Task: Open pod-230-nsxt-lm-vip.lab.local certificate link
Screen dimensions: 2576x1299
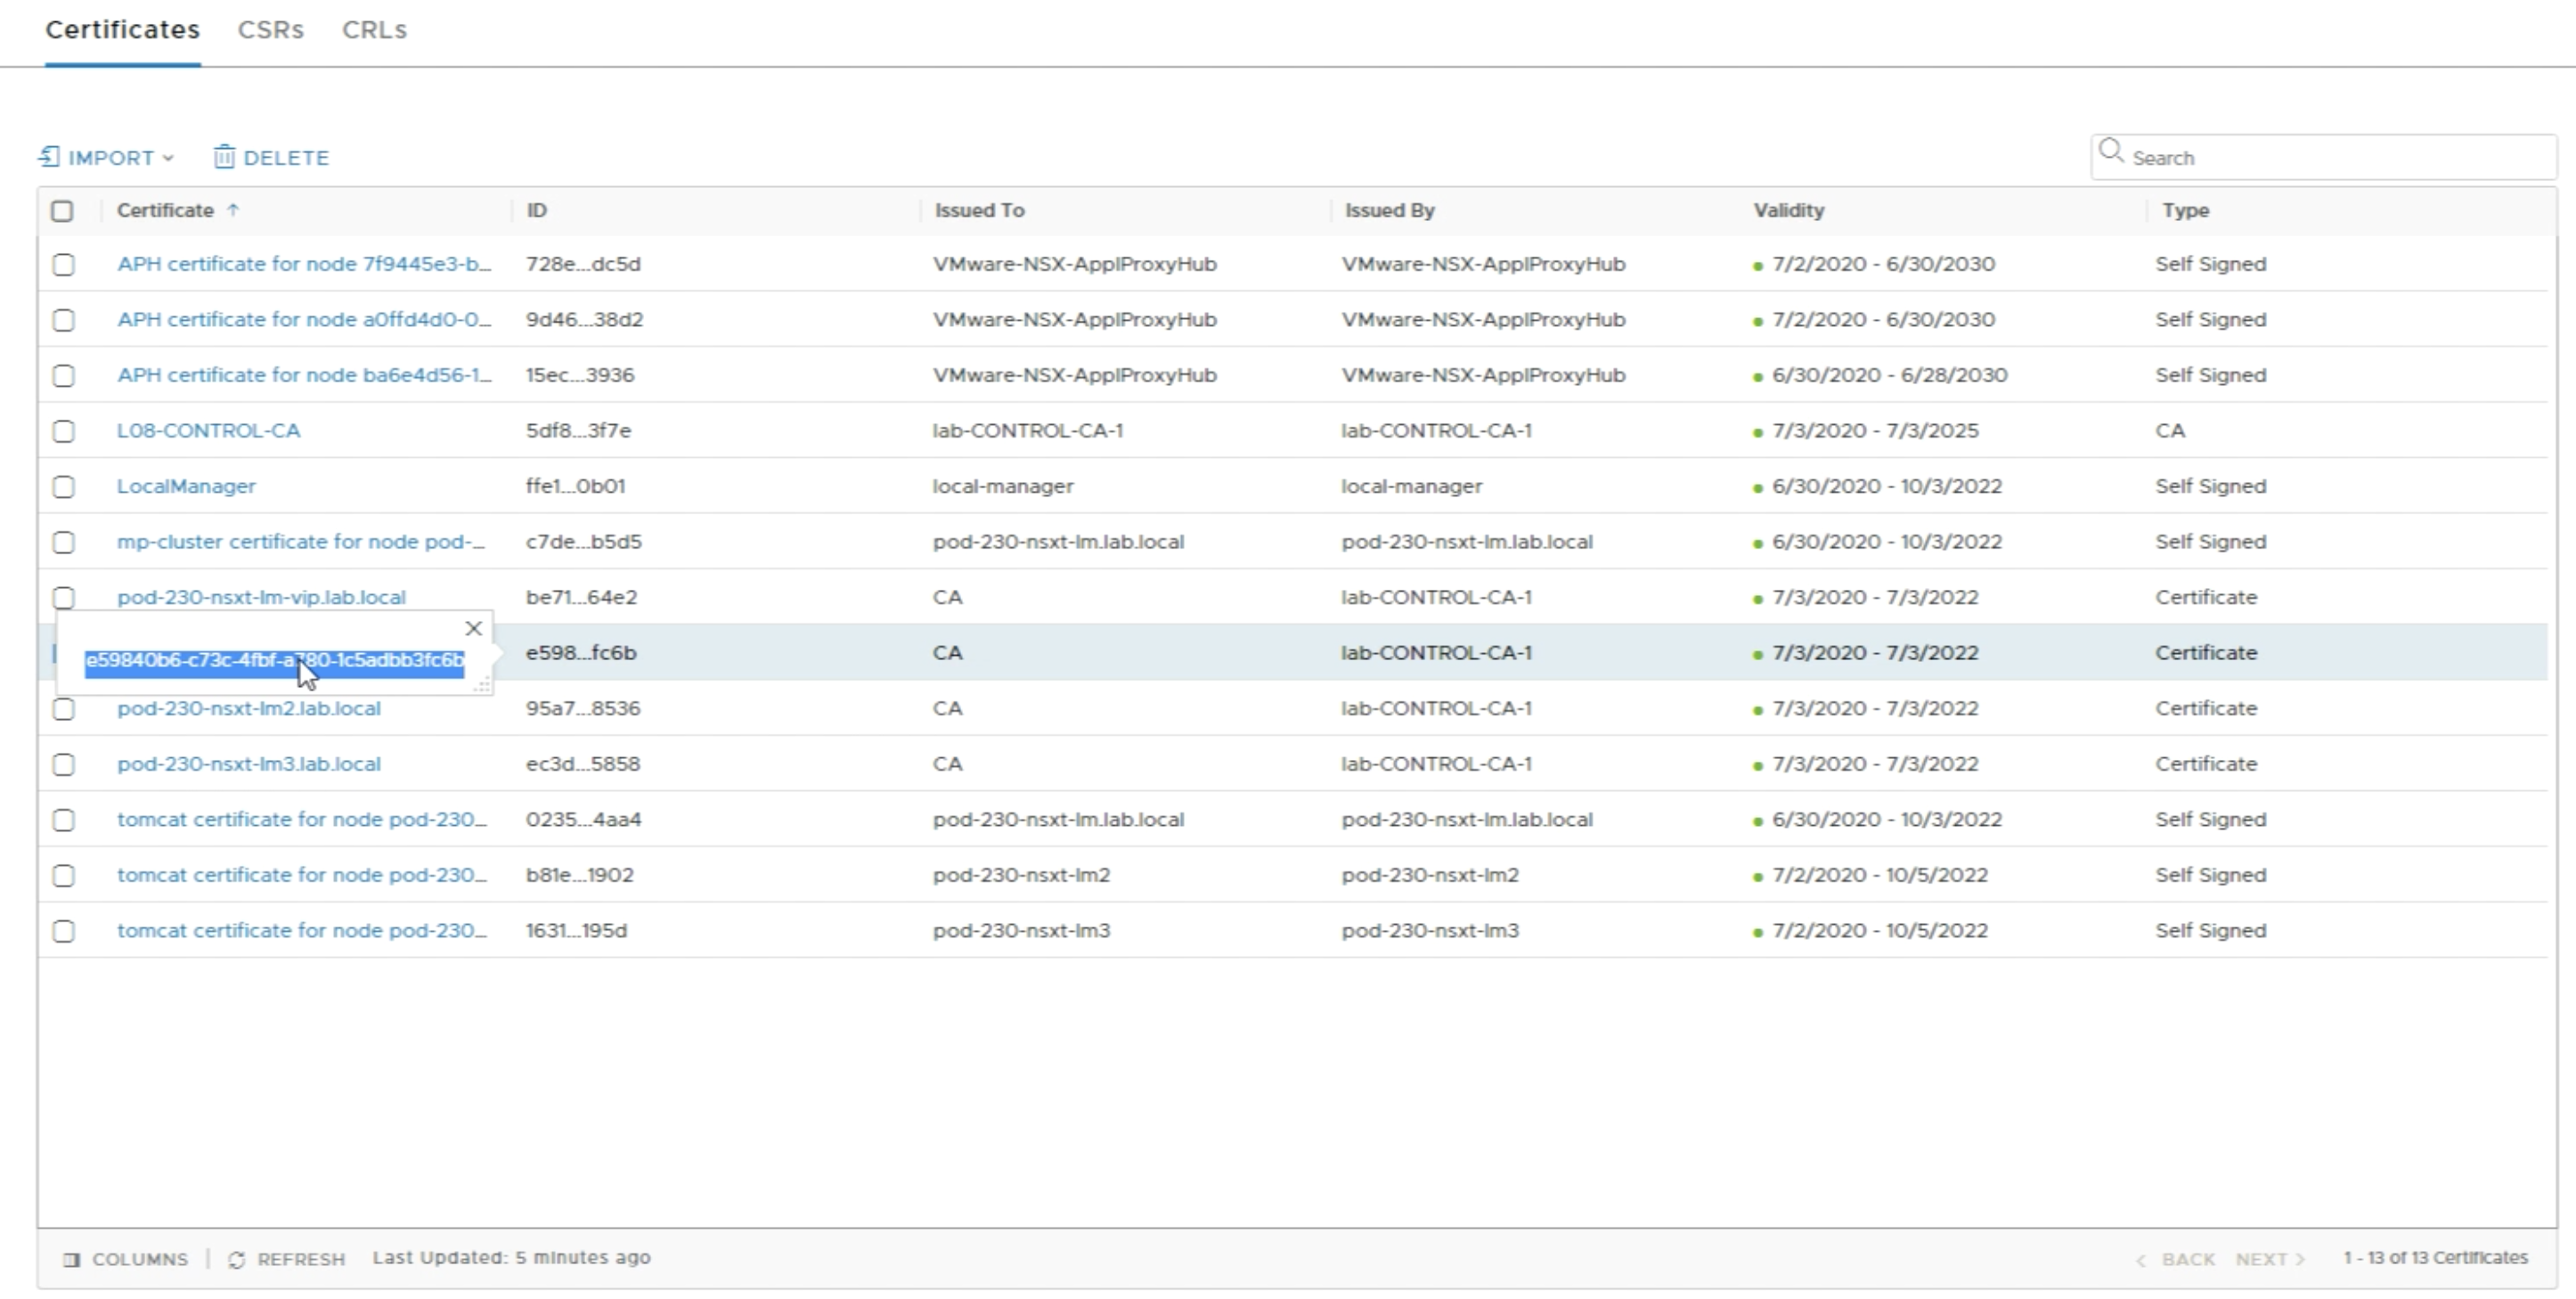Action: (x=261, y=597)
